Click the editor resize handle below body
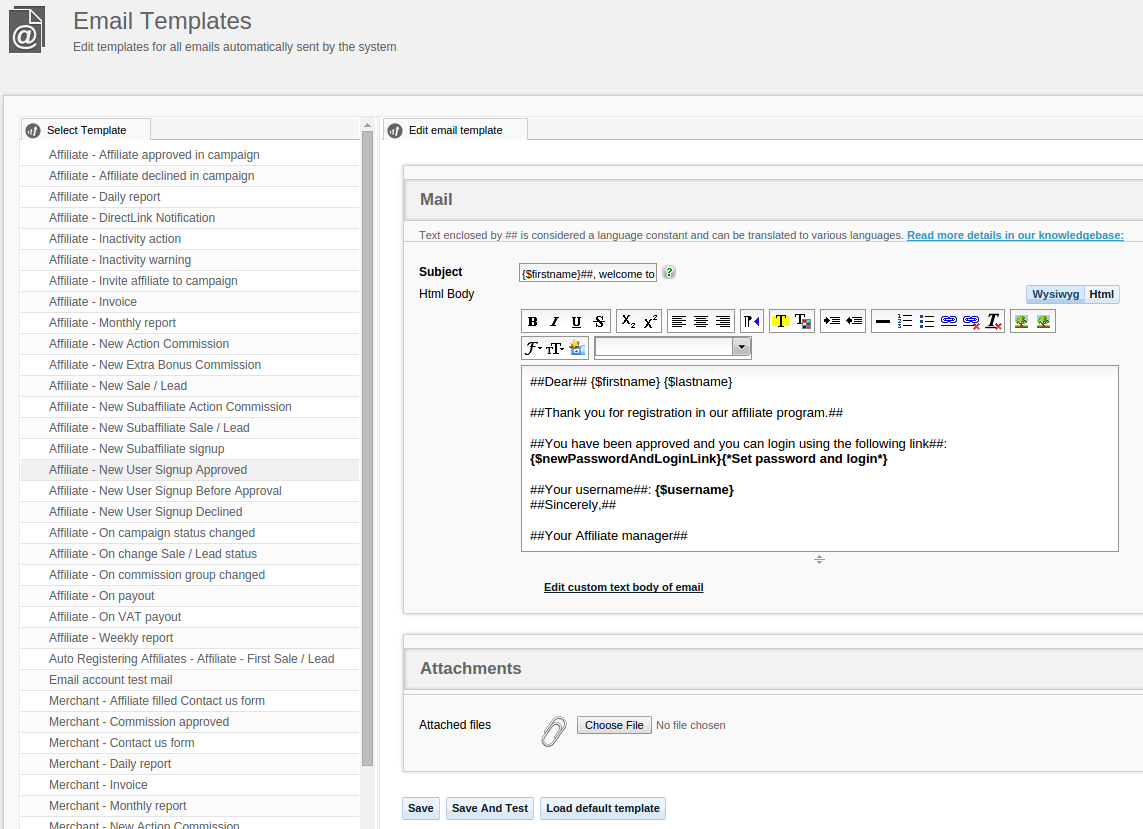Viewport: 1143px width, 829px height. tap(819, 559)
